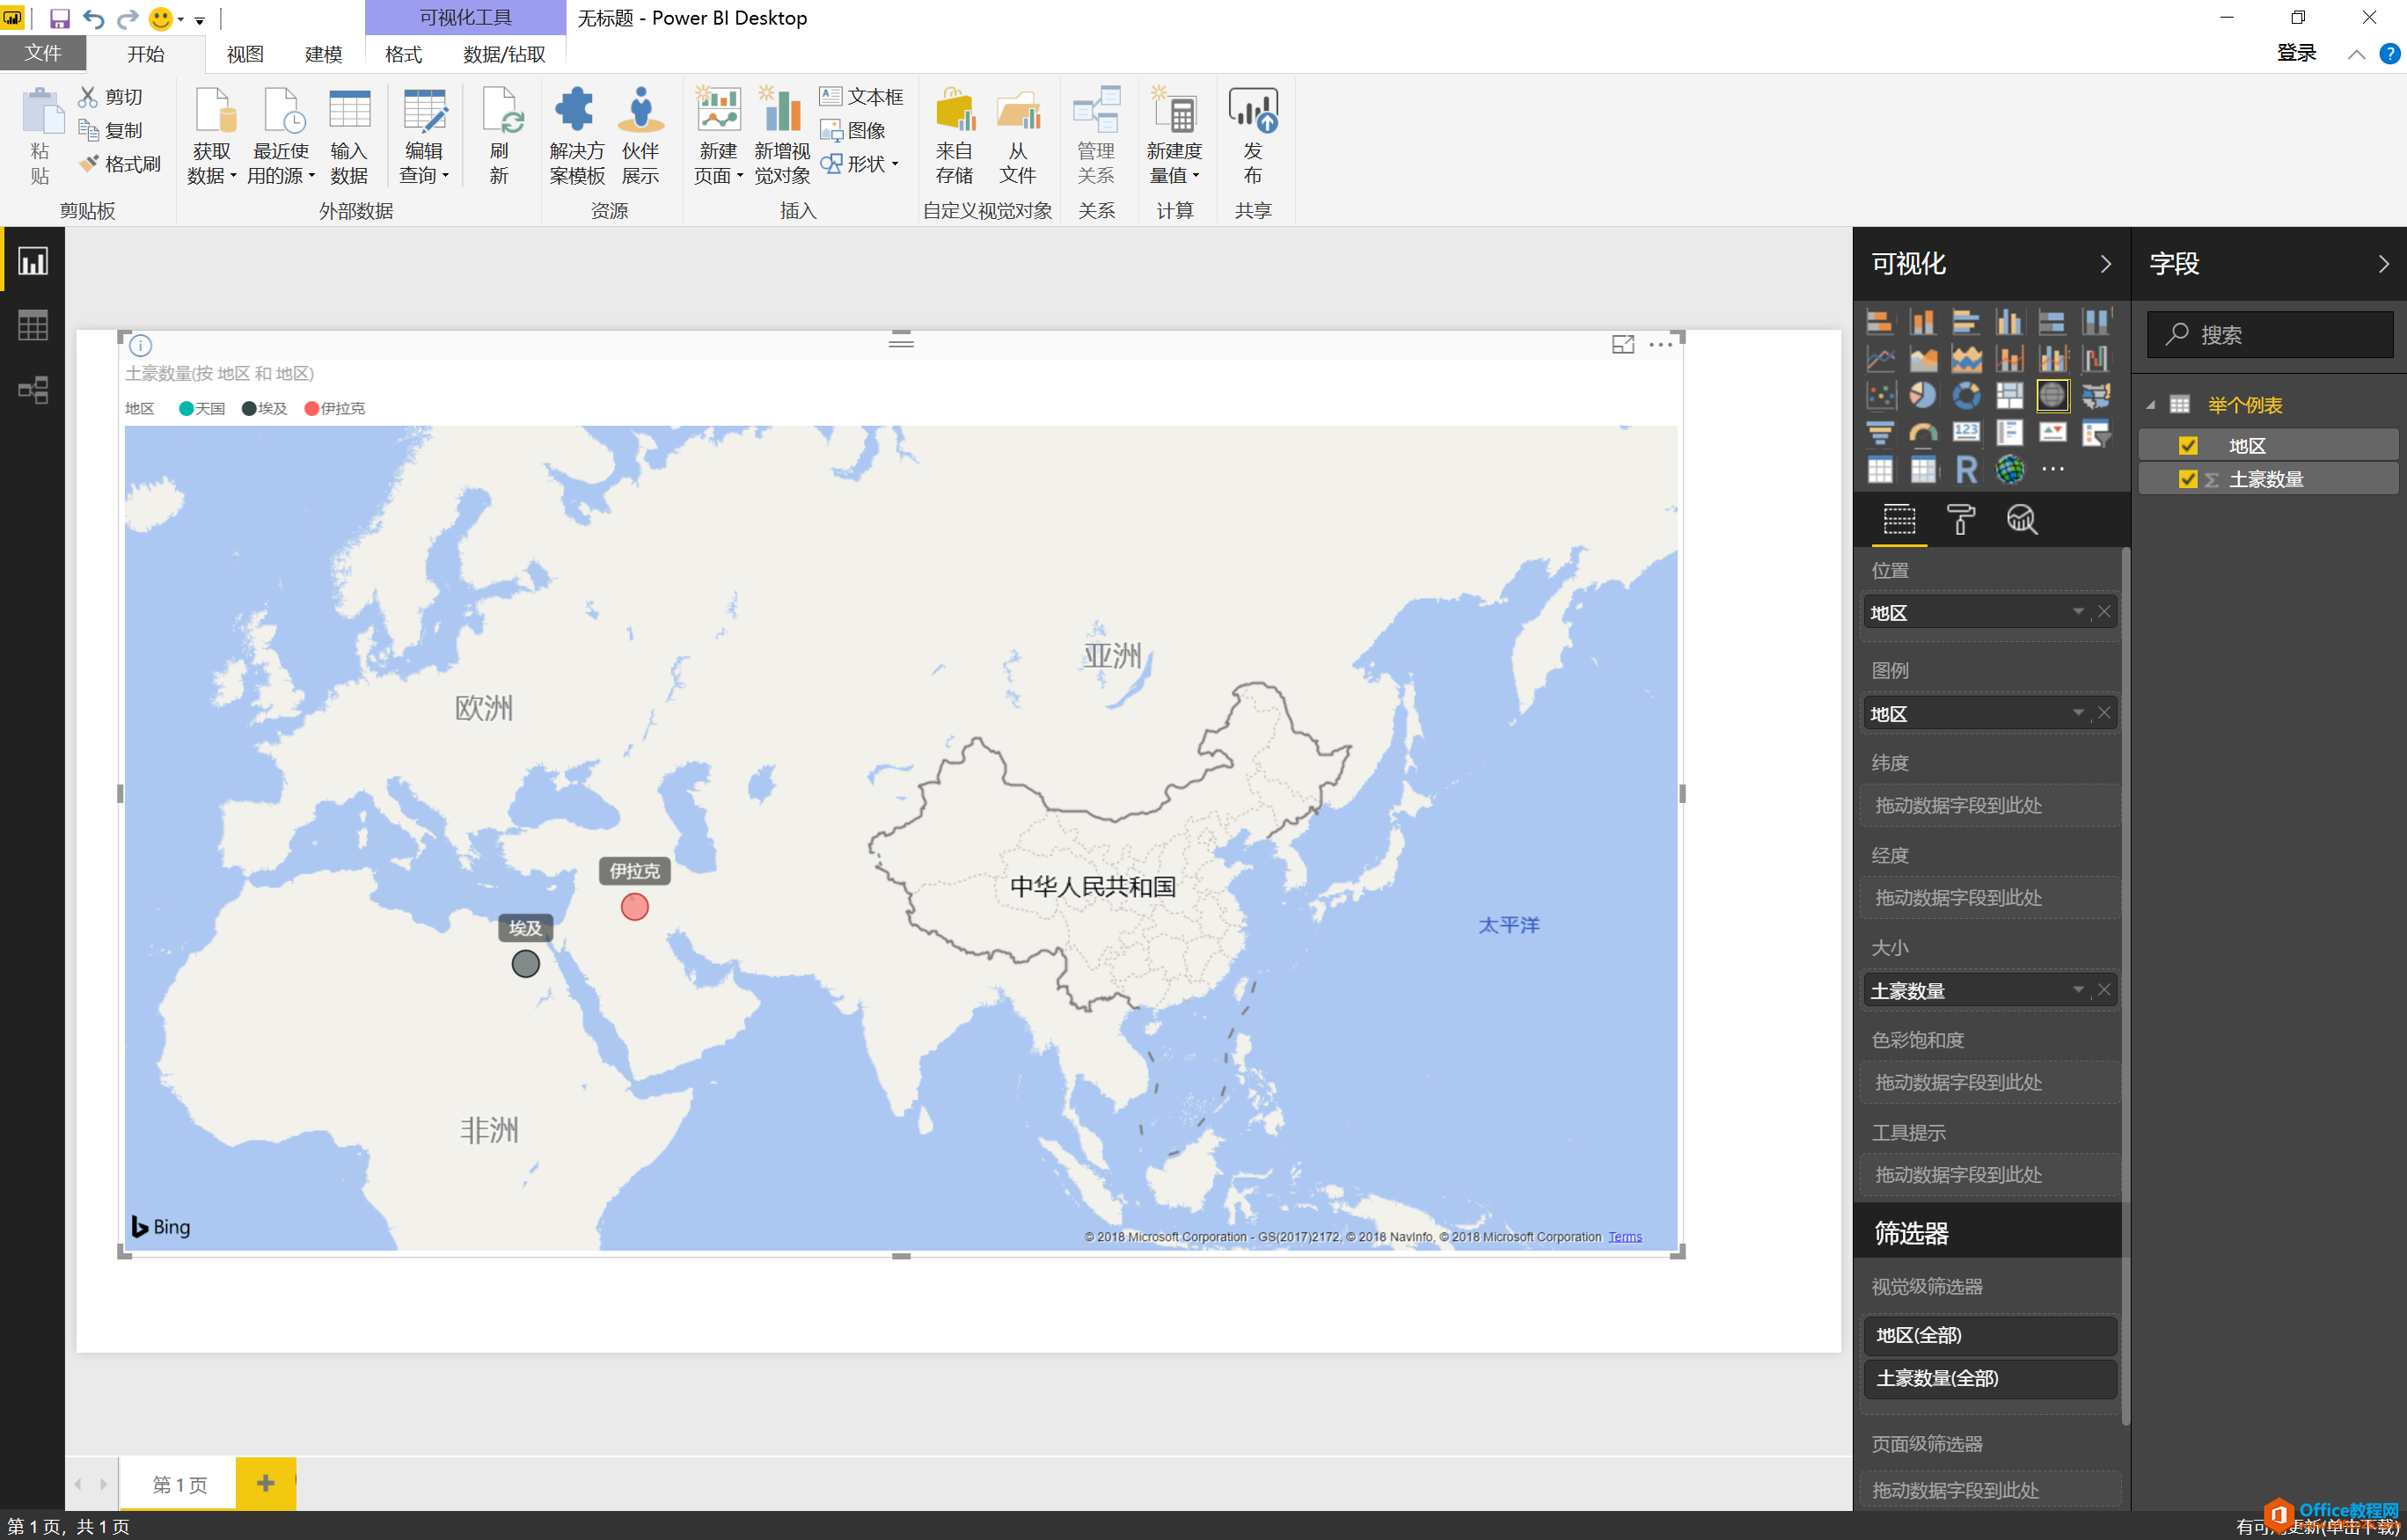Screen dimensions: 2407x1540
Task: Remove 地区 from 位置 well
Action: coord(2104,612)
